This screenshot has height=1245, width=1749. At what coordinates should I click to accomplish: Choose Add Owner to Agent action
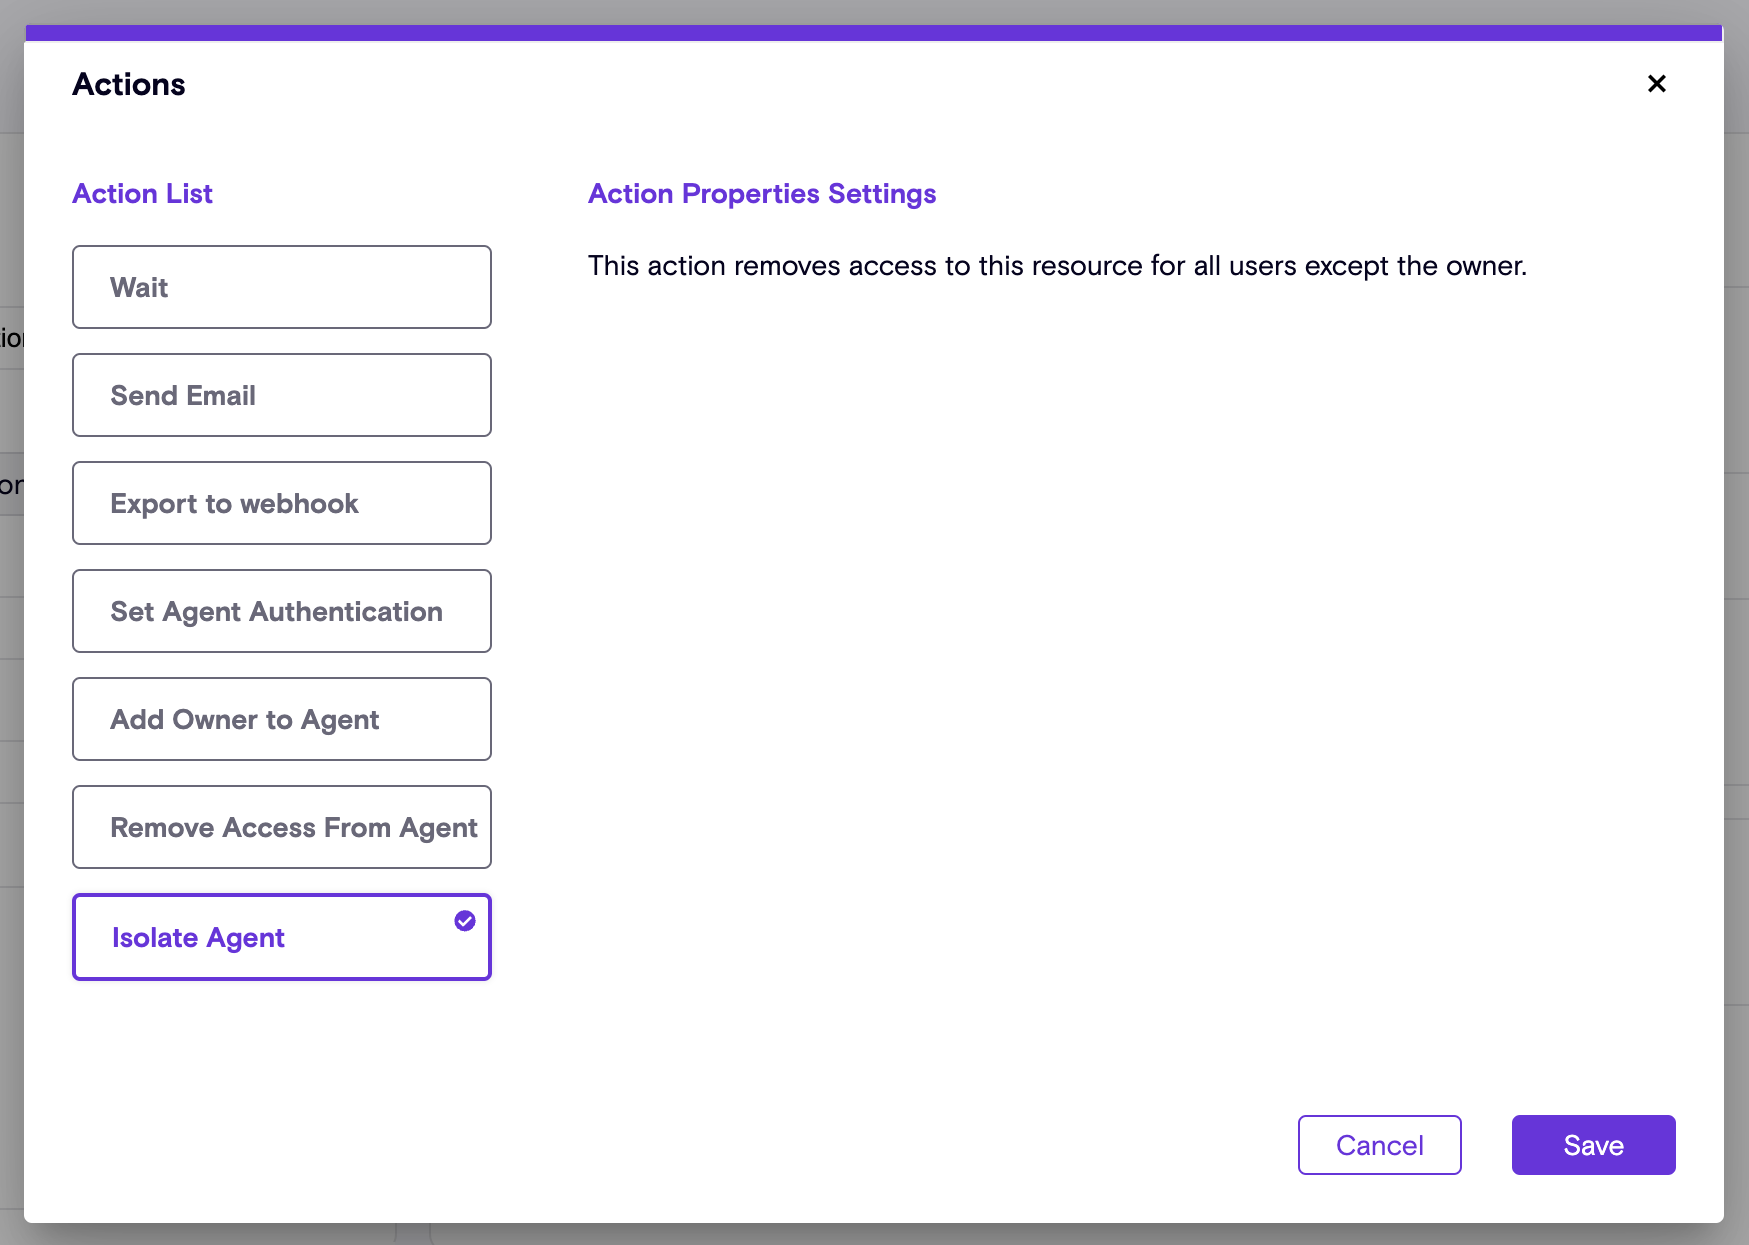point(281,719)
